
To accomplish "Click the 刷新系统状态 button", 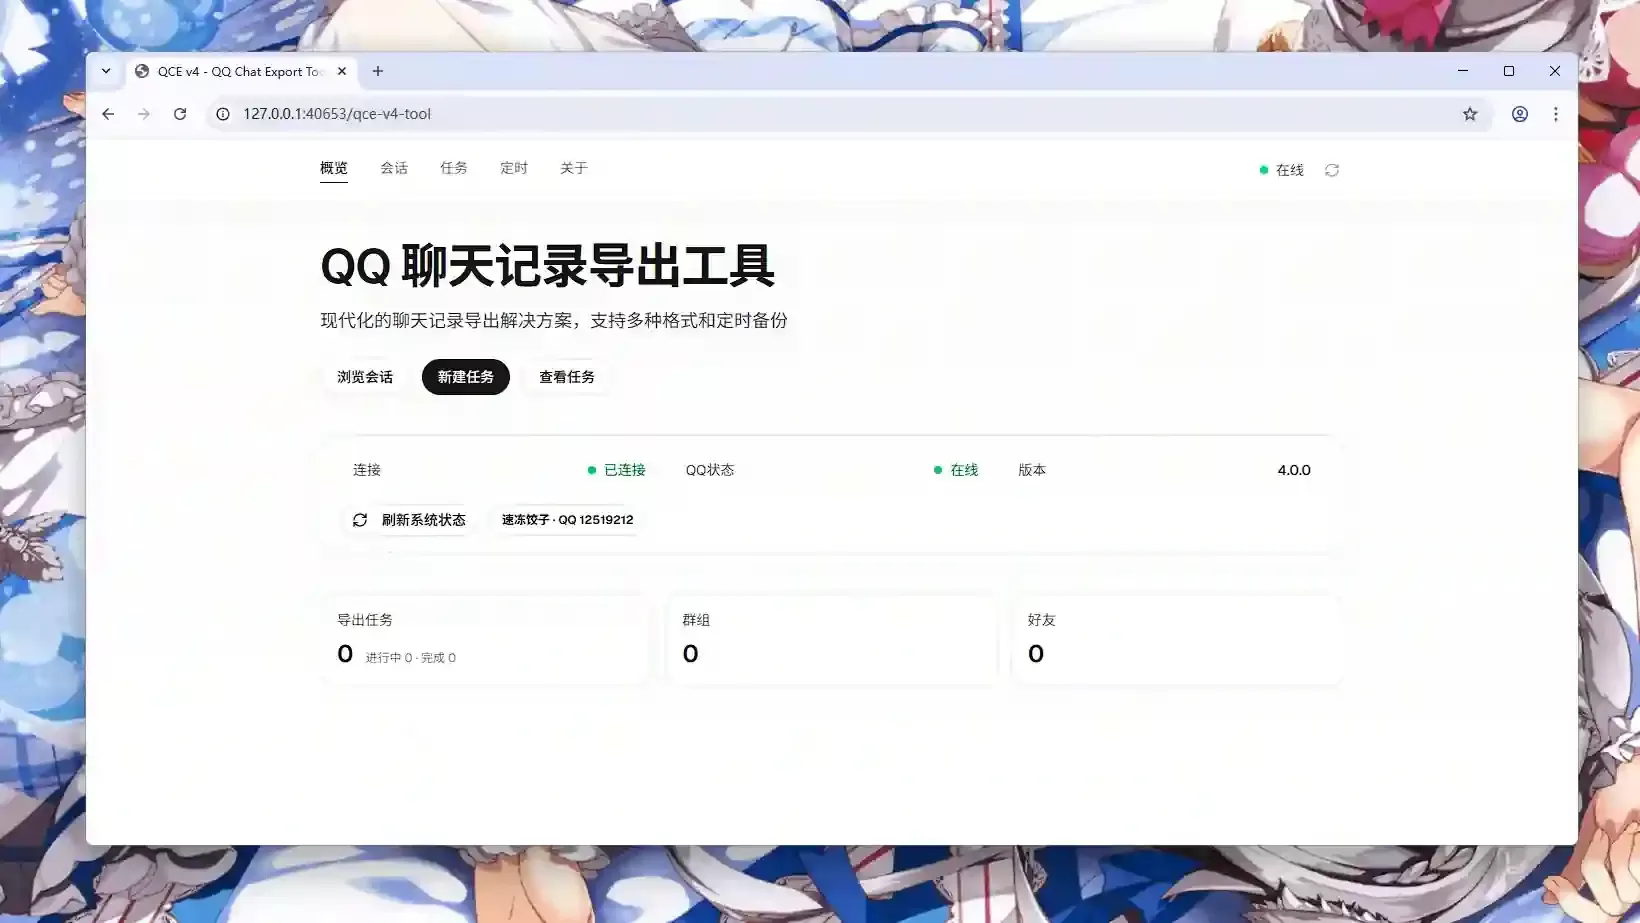I will tap(409, 520).
